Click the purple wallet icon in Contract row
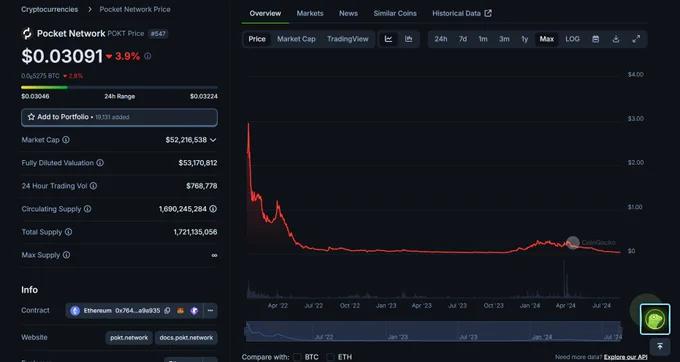Viewport: 680px width, 362px height. [x=194, y=310]
